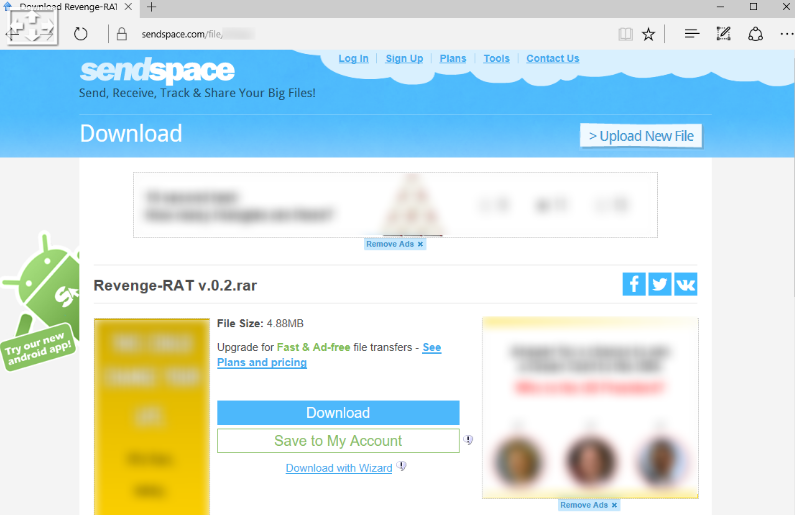795x515 pixels.
Task: Click info icon beside Download with Wizard
Action: [x=401, y=466]
